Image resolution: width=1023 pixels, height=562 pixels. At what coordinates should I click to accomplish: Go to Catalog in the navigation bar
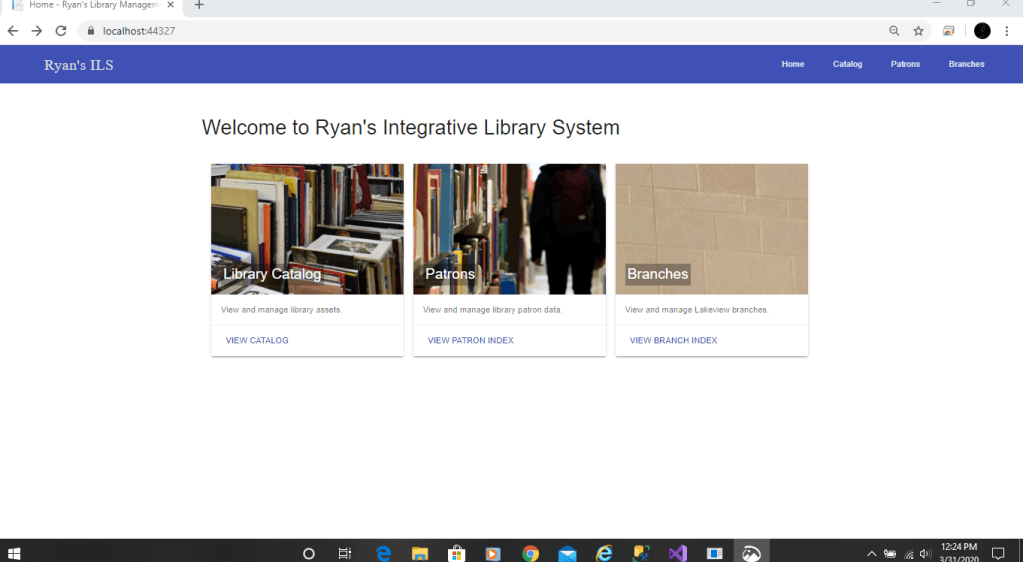(847, 64)
